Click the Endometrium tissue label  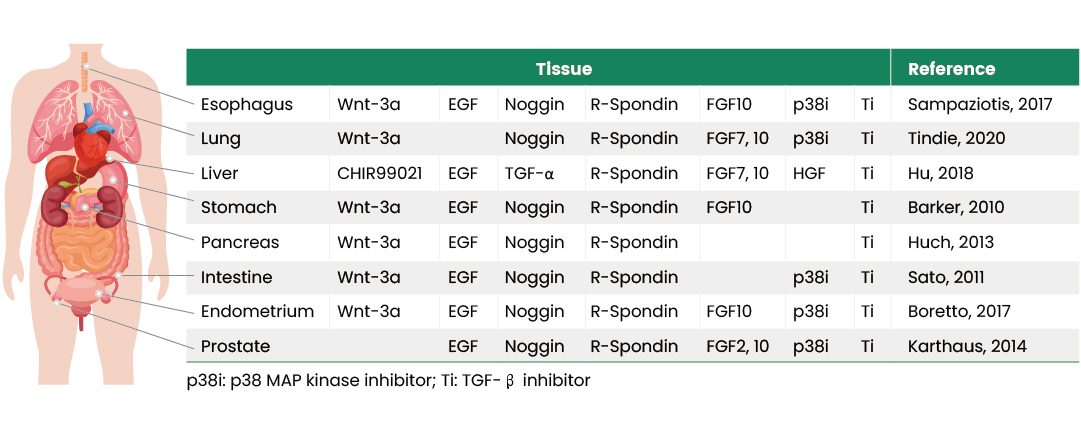point(257,311)
